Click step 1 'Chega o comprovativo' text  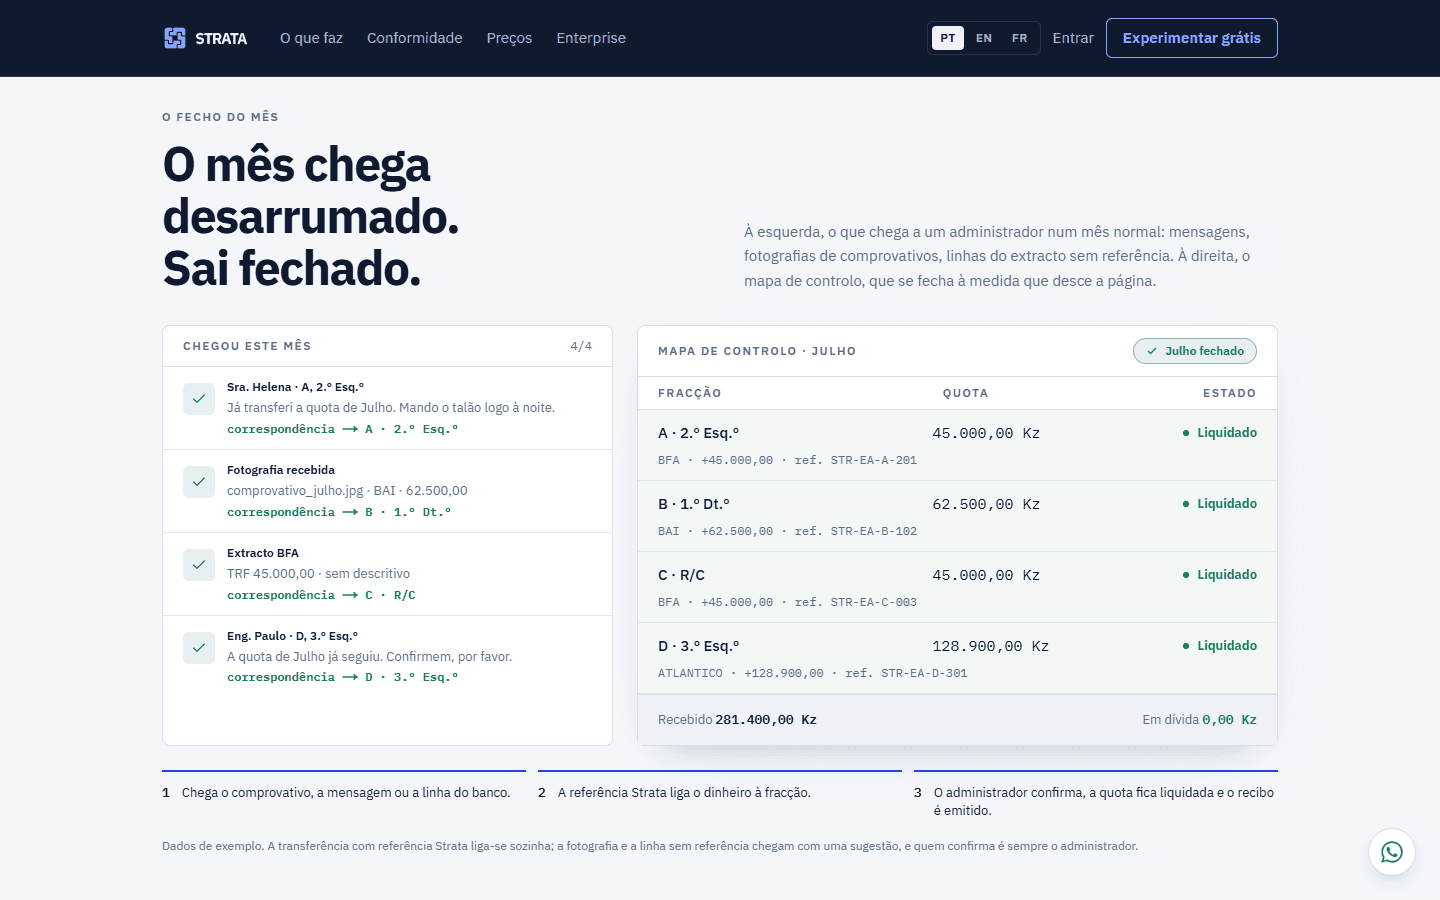click(x=346, y=793)
